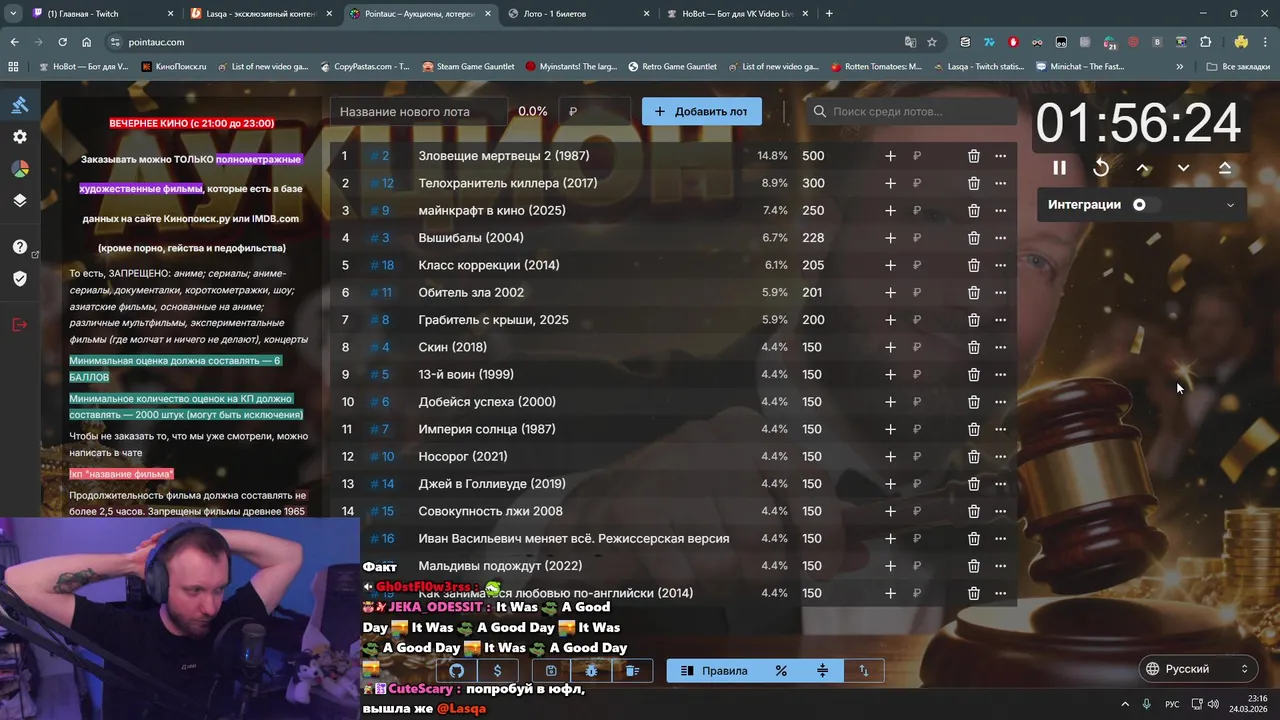
Task: Open more options for Мальдивы подождут (2022)
Action: coord(1000,566)
